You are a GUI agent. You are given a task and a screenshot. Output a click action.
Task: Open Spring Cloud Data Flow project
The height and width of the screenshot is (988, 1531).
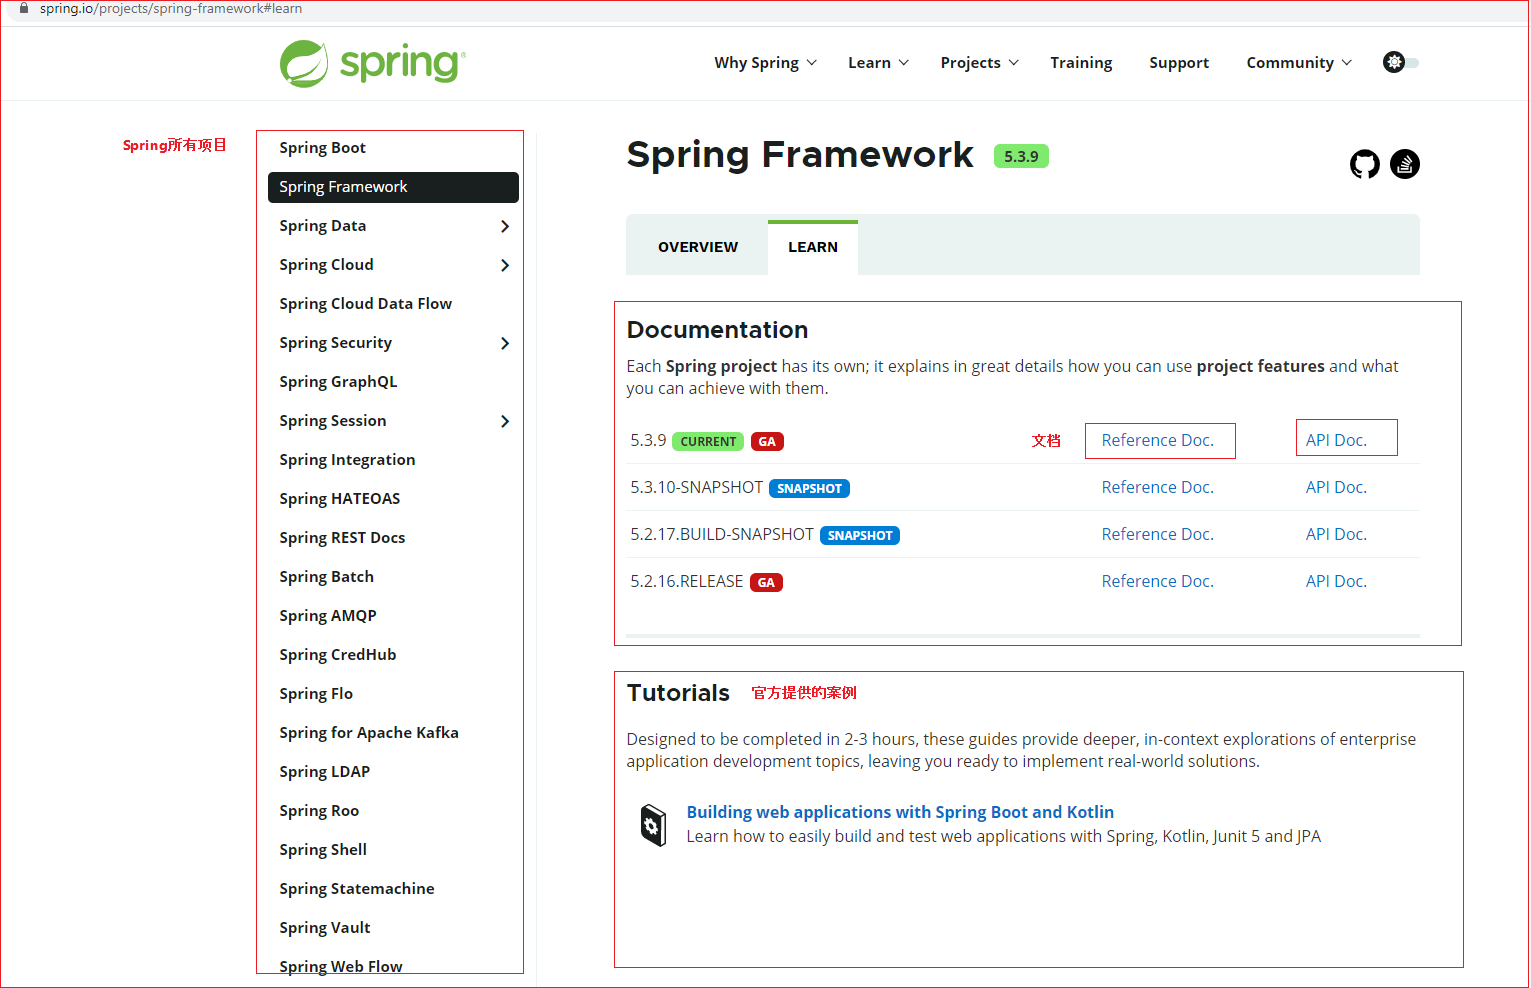[366, 304]
